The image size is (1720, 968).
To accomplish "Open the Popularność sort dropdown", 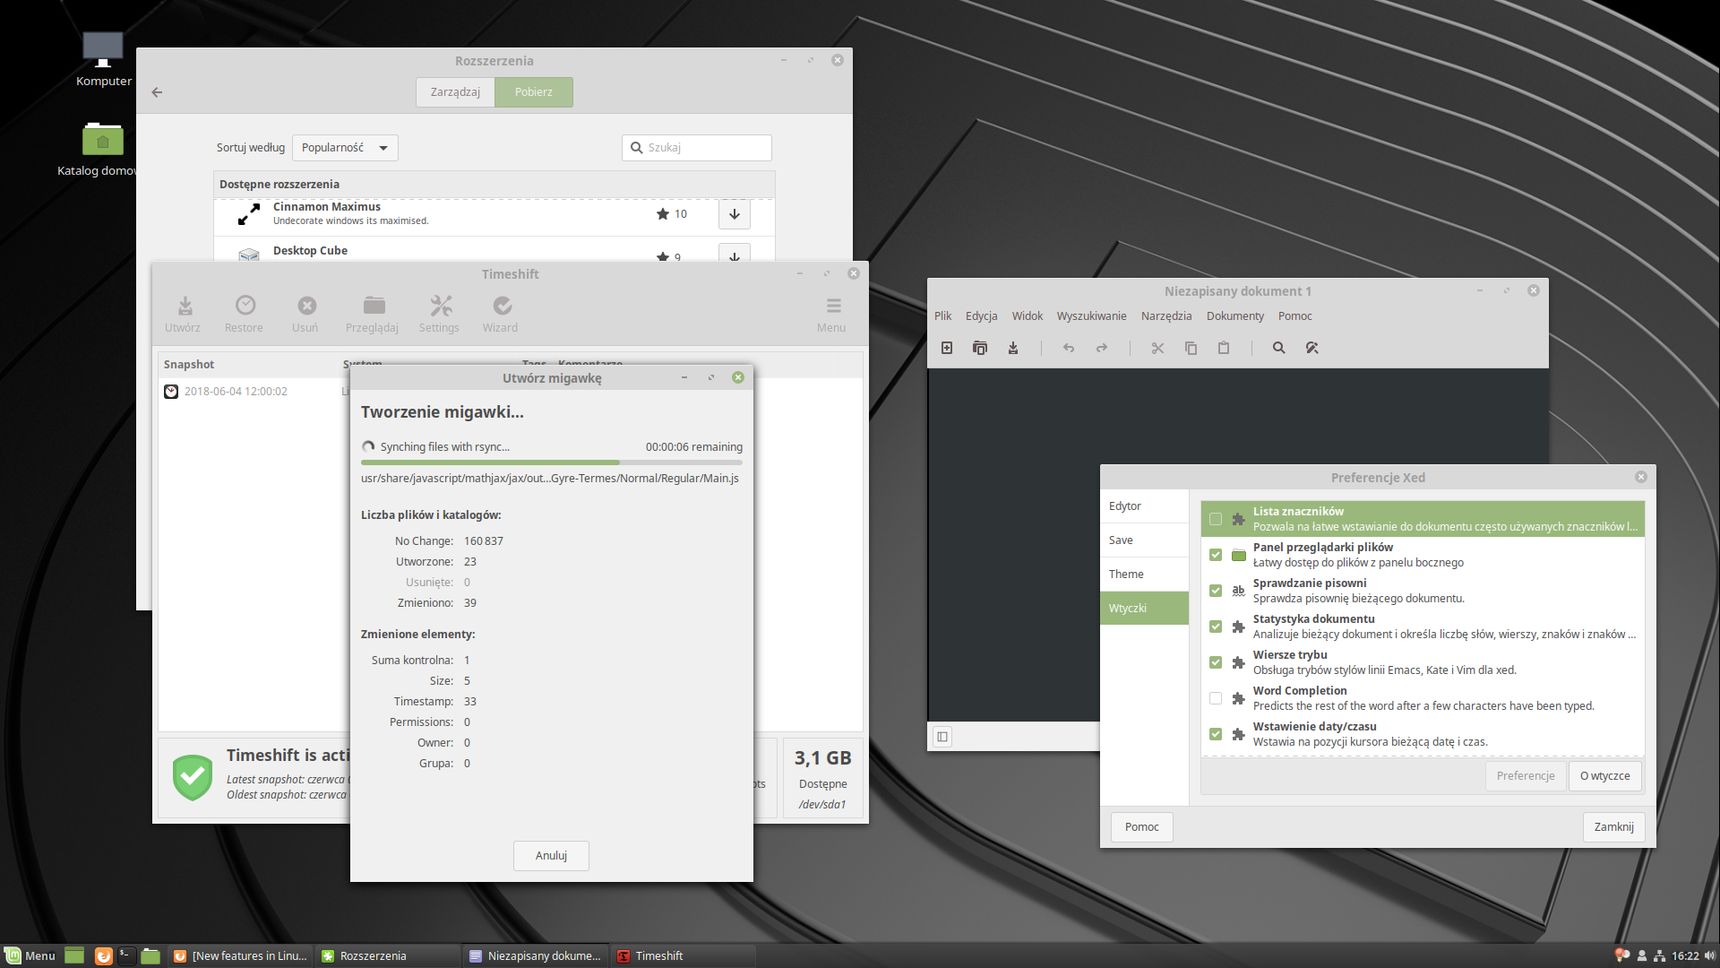I will (345, 147).
